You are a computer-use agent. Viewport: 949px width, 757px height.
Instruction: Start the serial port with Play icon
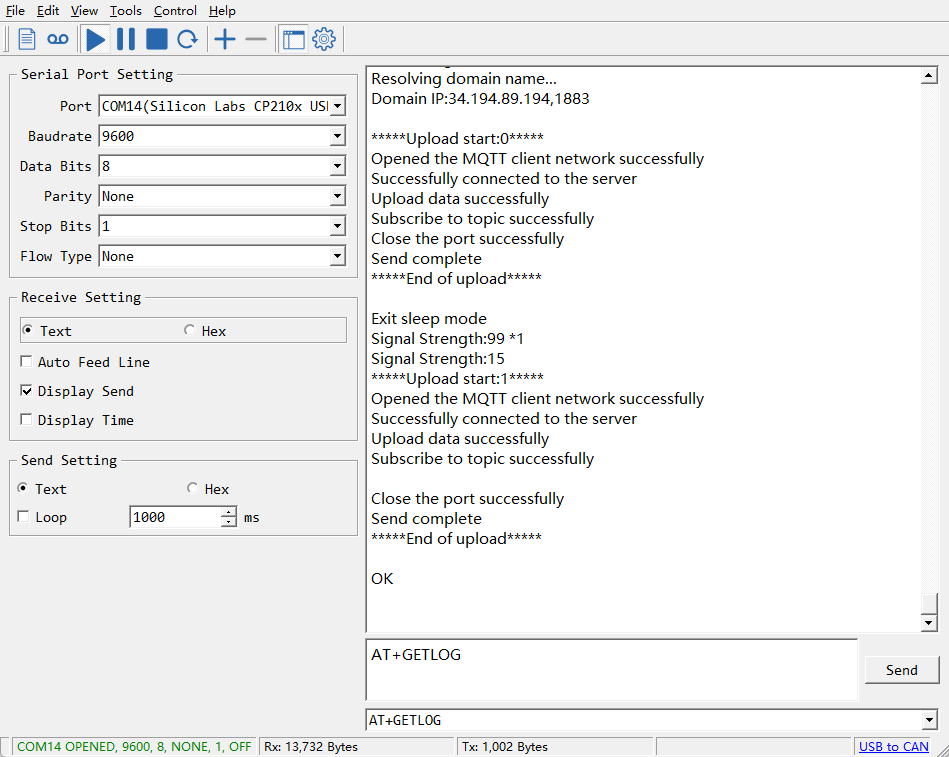point(95,39)
